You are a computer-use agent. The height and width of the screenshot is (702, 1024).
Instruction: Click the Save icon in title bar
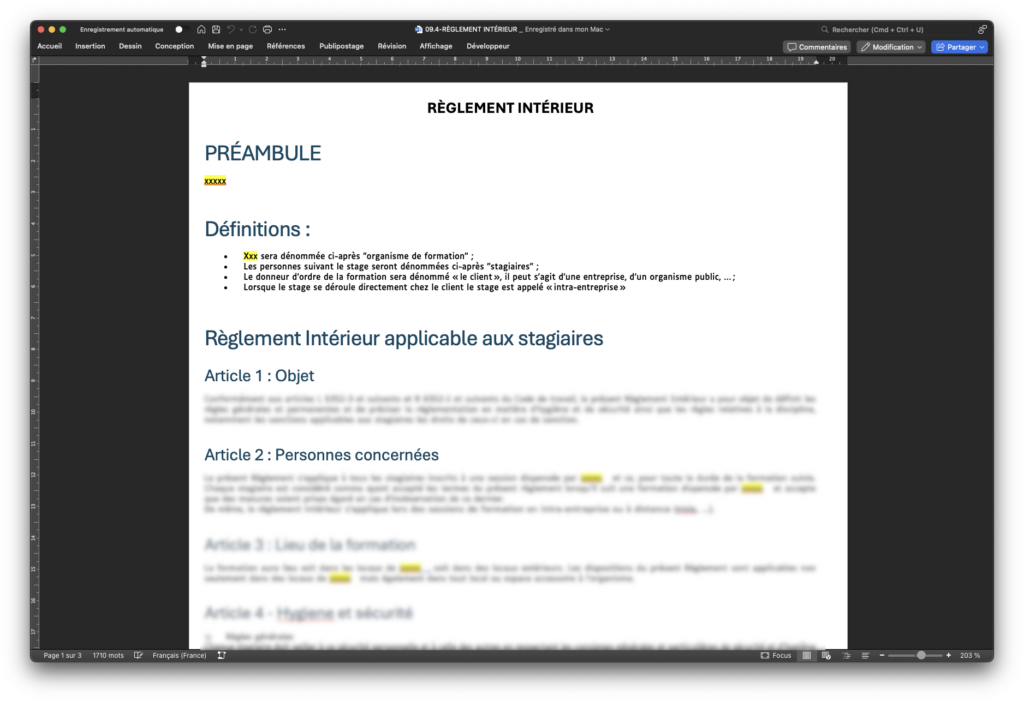point(216,30)
